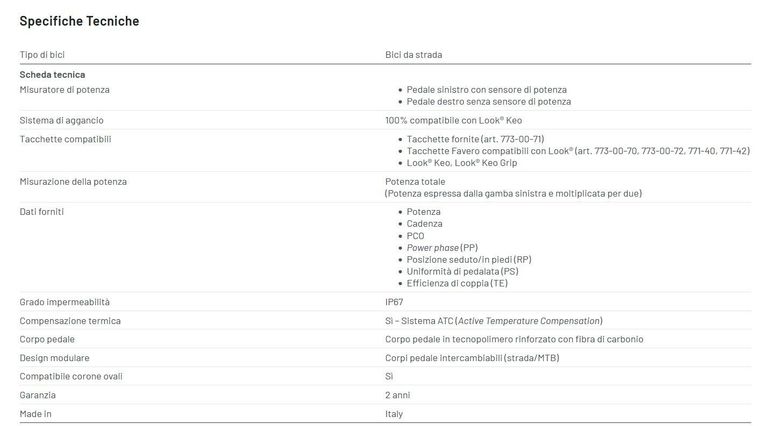Click Pedale destro senza sensore di potenza
Image resolution: width=770 pixels, height=426 pixels.
pos(489,102)
